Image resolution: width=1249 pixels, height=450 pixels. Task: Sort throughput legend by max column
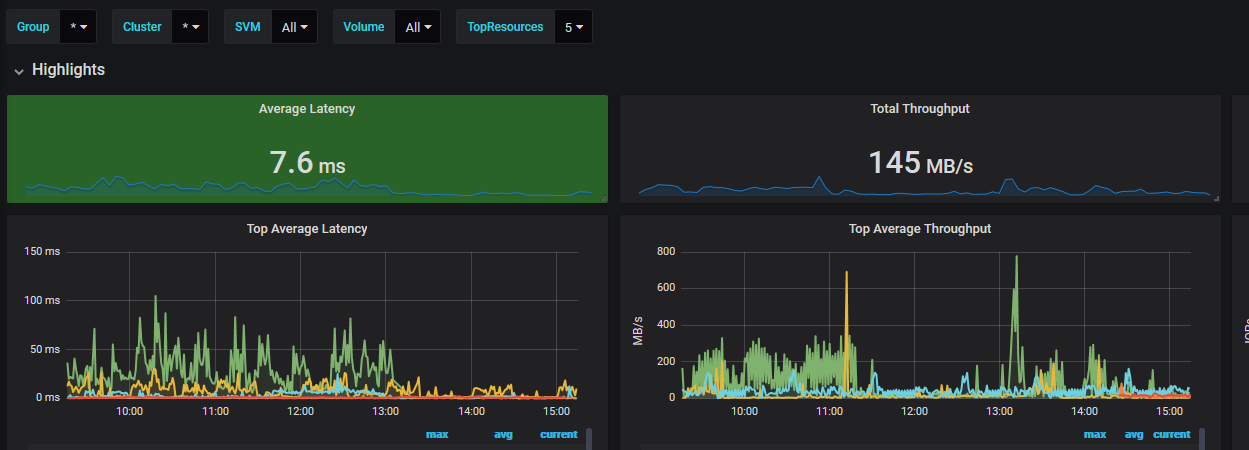tap(1095, 435)
